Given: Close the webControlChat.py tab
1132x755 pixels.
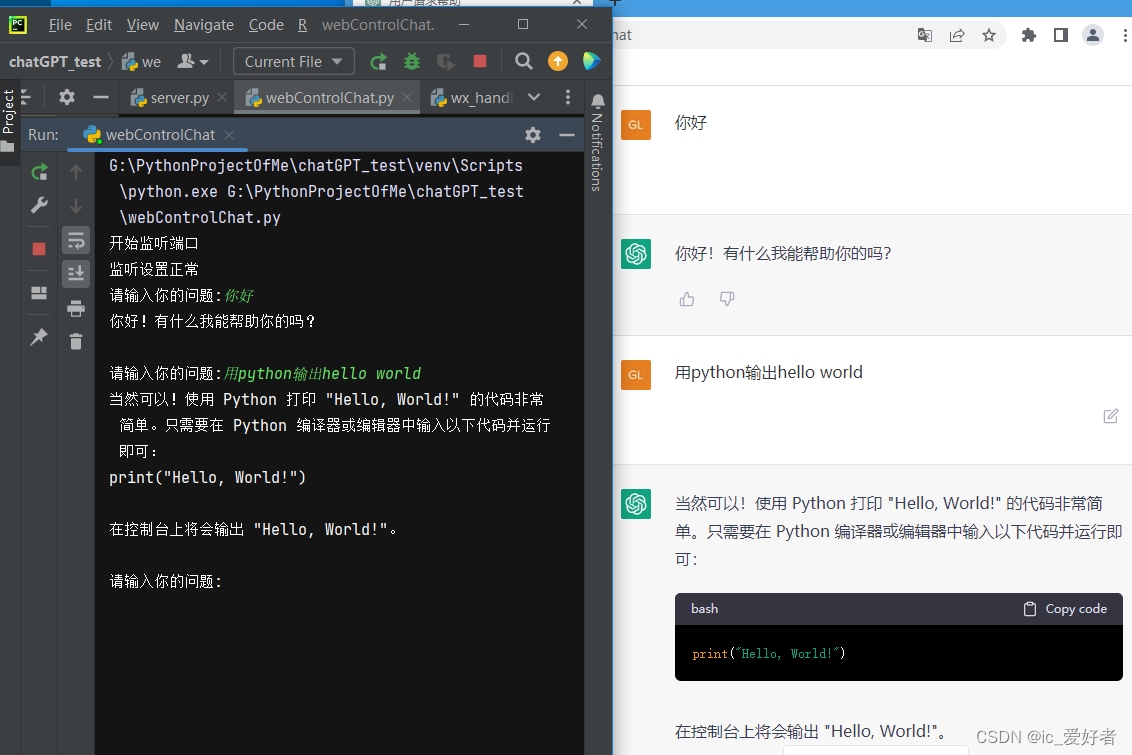Looking at the screenshot, I should pos(407,97).
